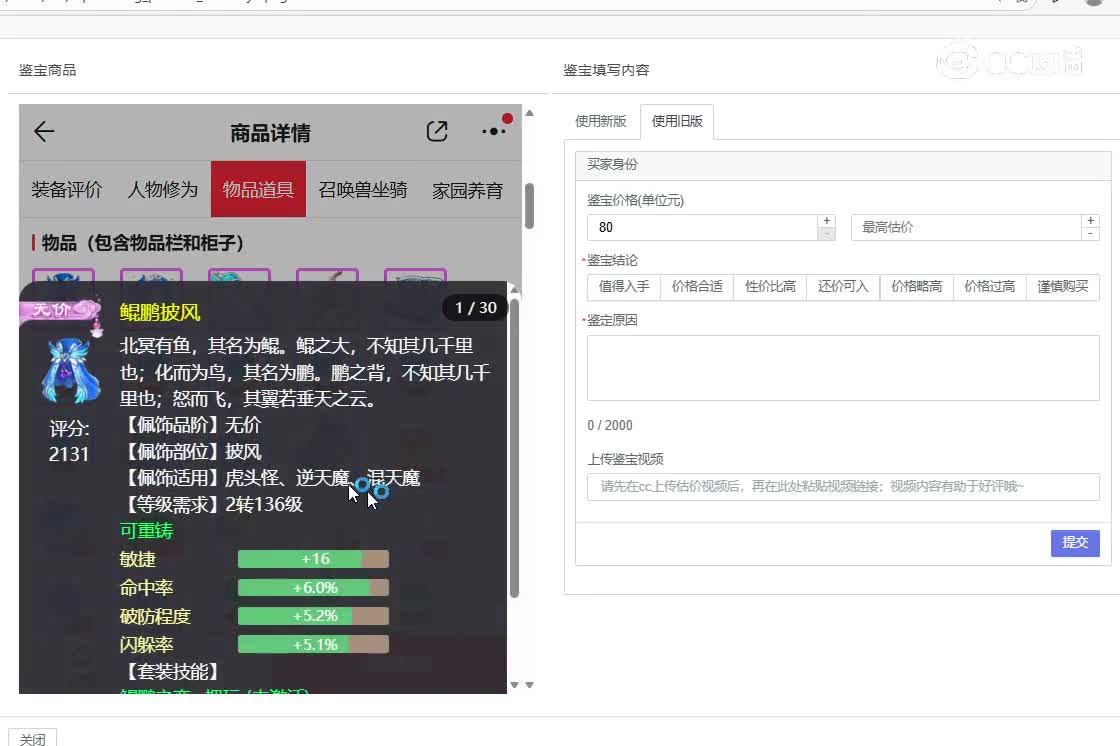Switch to the 使用旧版 tab

click(677, 121)
